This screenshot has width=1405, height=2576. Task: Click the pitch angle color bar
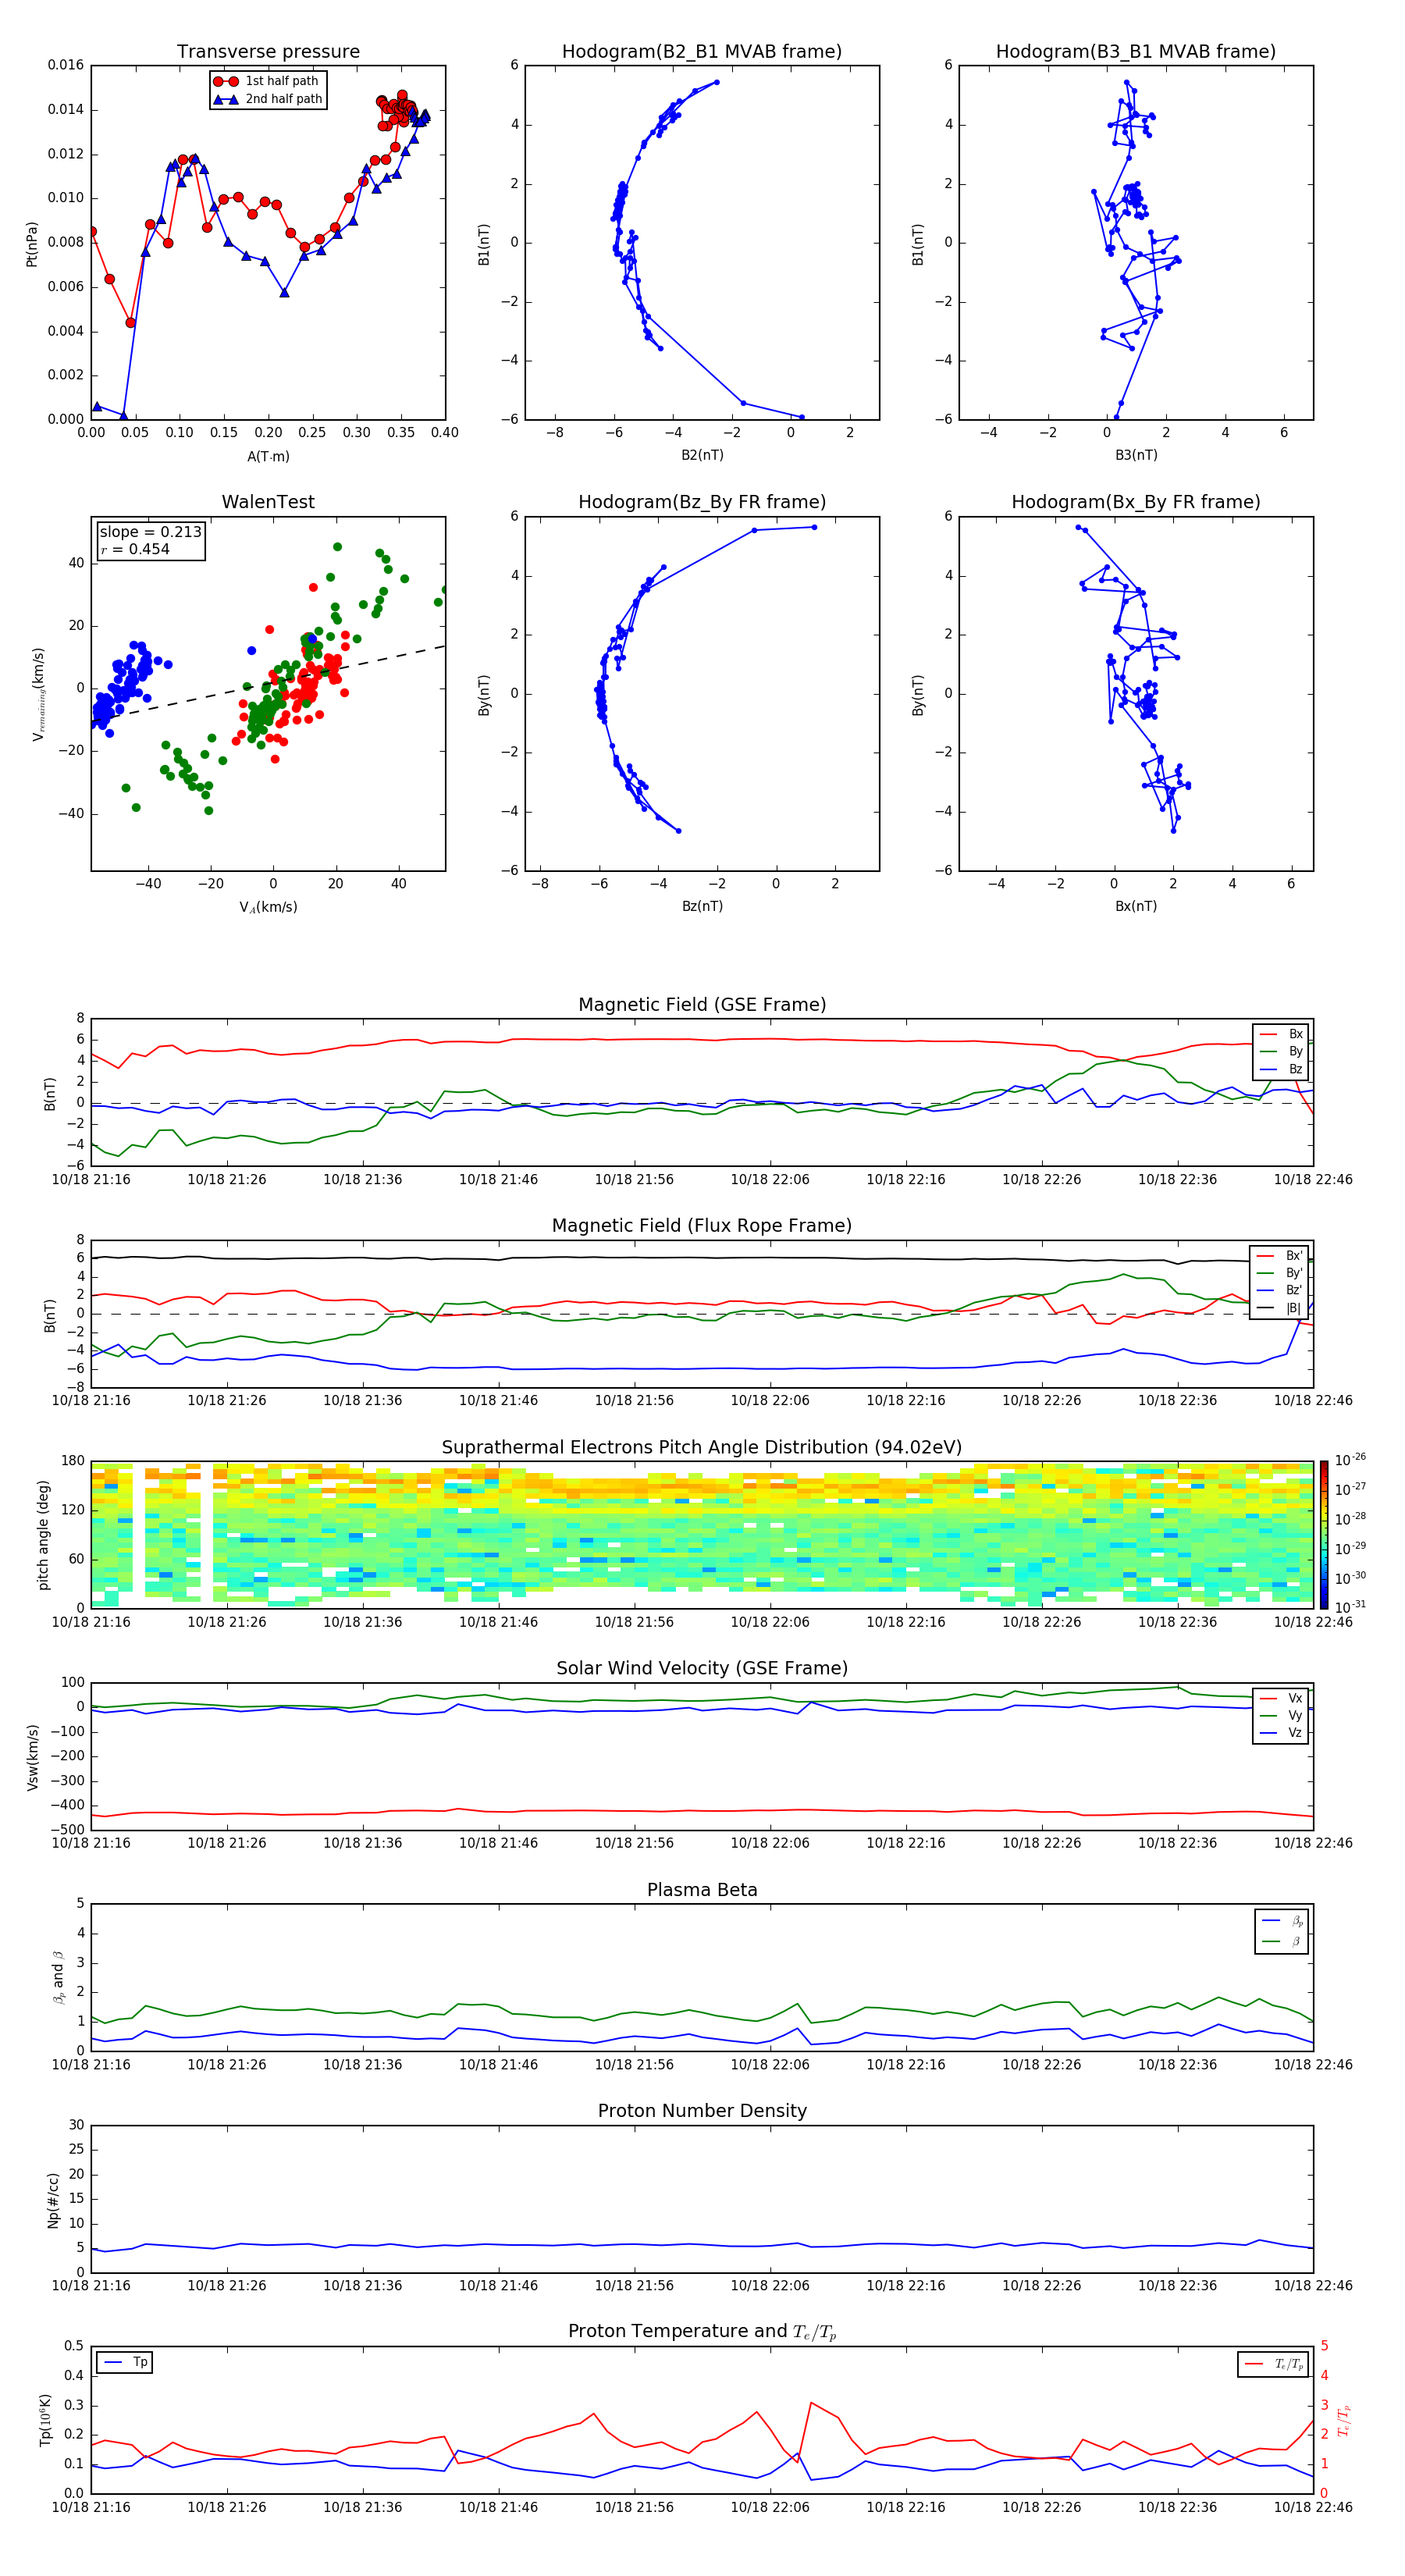point(1324,1535)
